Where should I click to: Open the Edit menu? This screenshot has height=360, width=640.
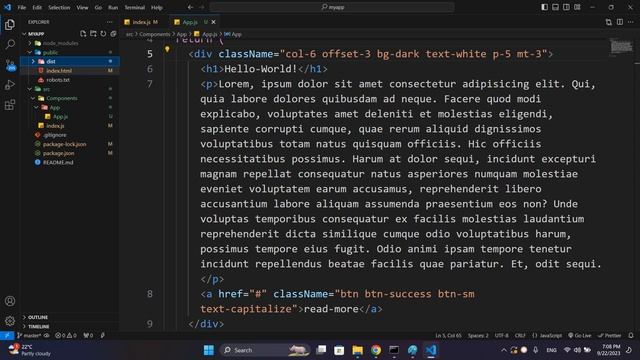[x=37, y=7]
